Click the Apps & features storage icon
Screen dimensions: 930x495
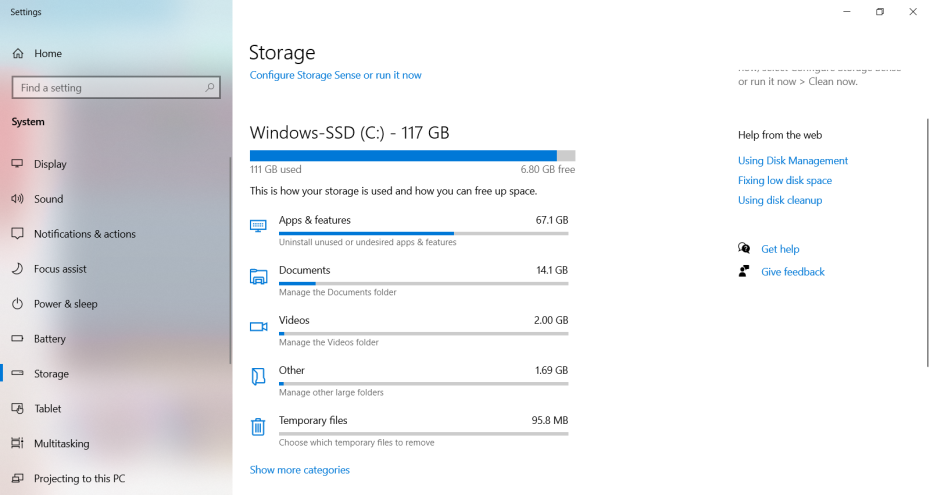[258, 226]
